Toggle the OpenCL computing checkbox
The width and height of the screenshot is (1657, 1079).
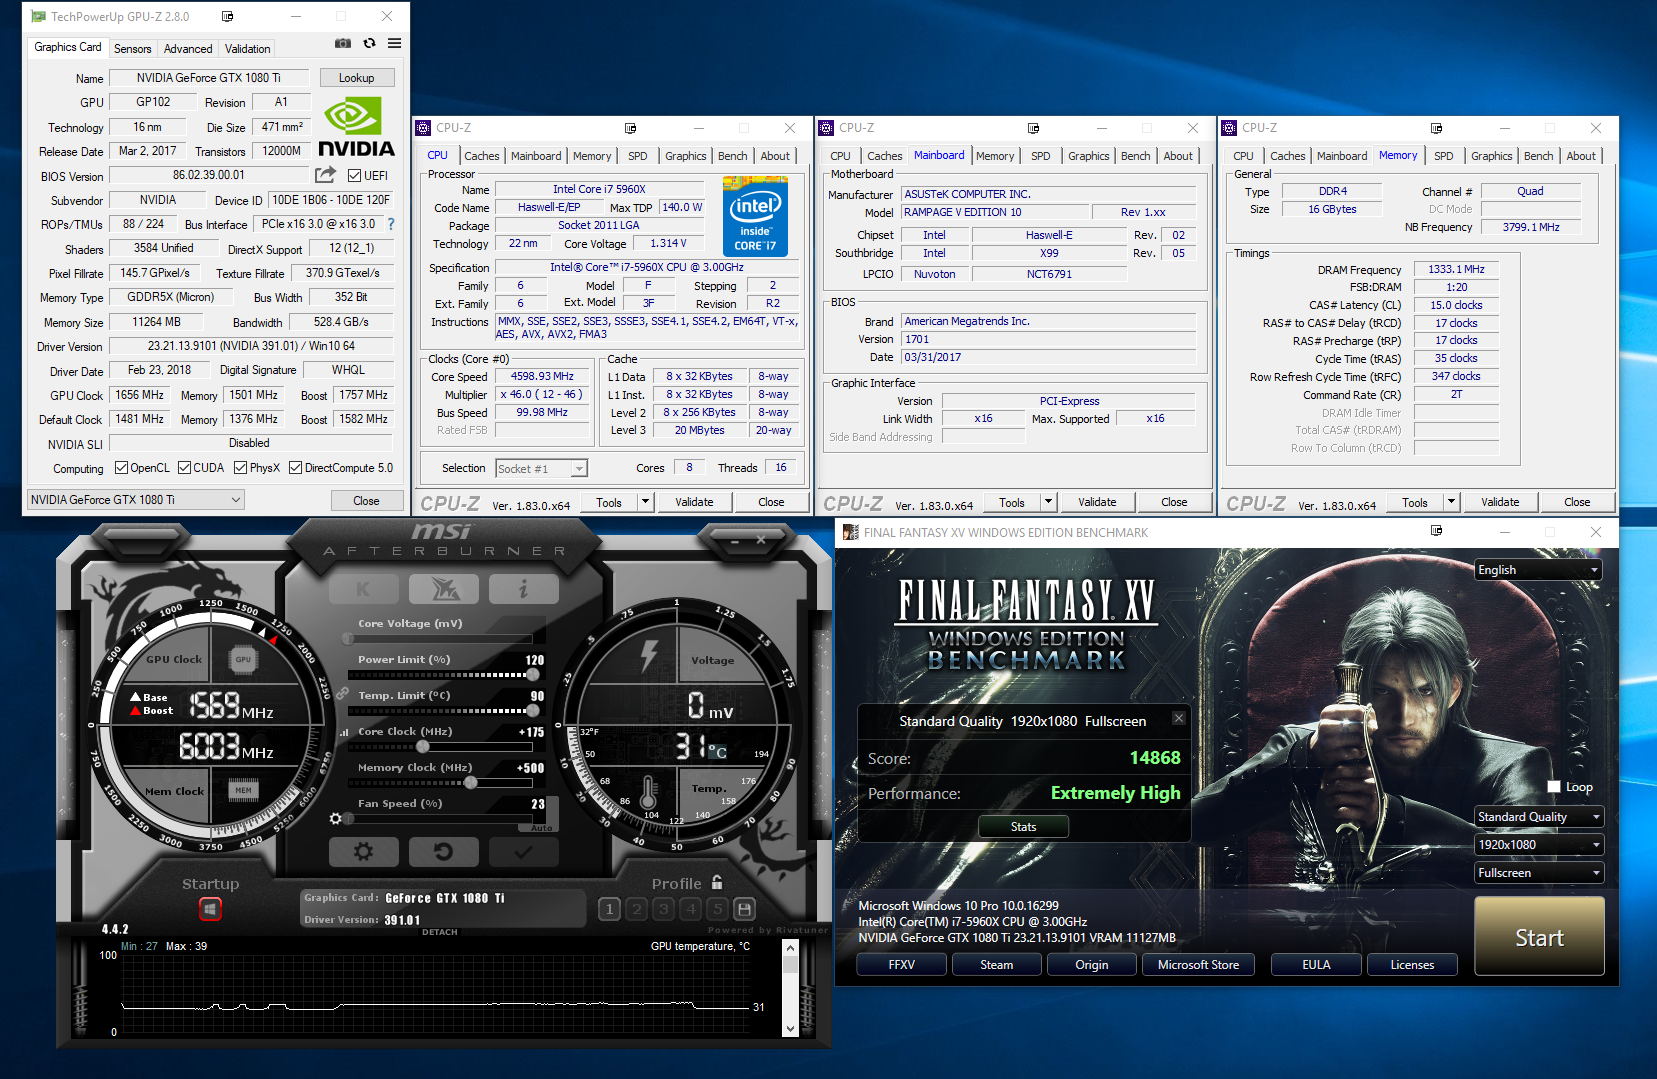tap(121, 467)
